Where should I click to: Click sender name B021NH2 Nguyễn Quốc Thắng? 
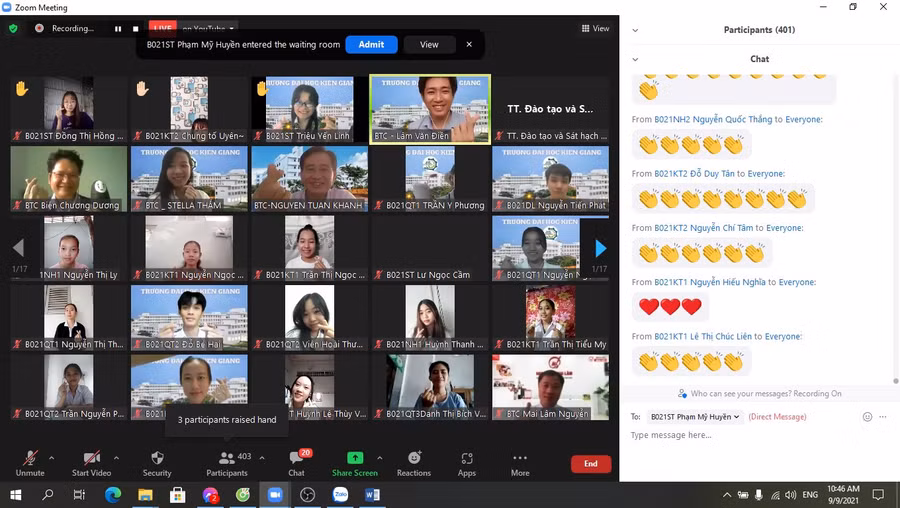pos(713,119)
